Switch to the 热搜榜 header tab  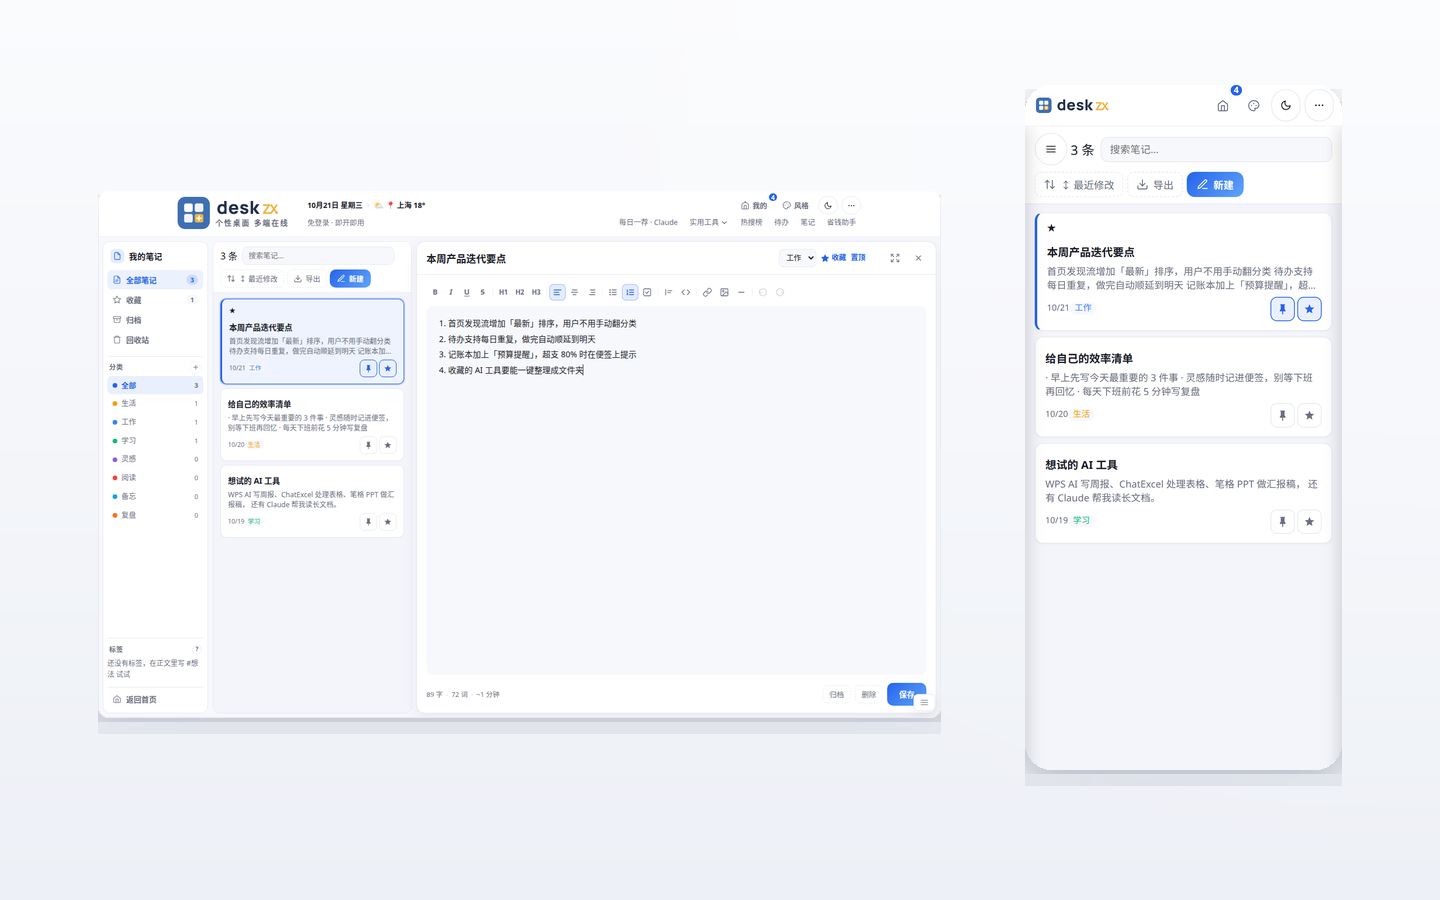click(751, 222)
